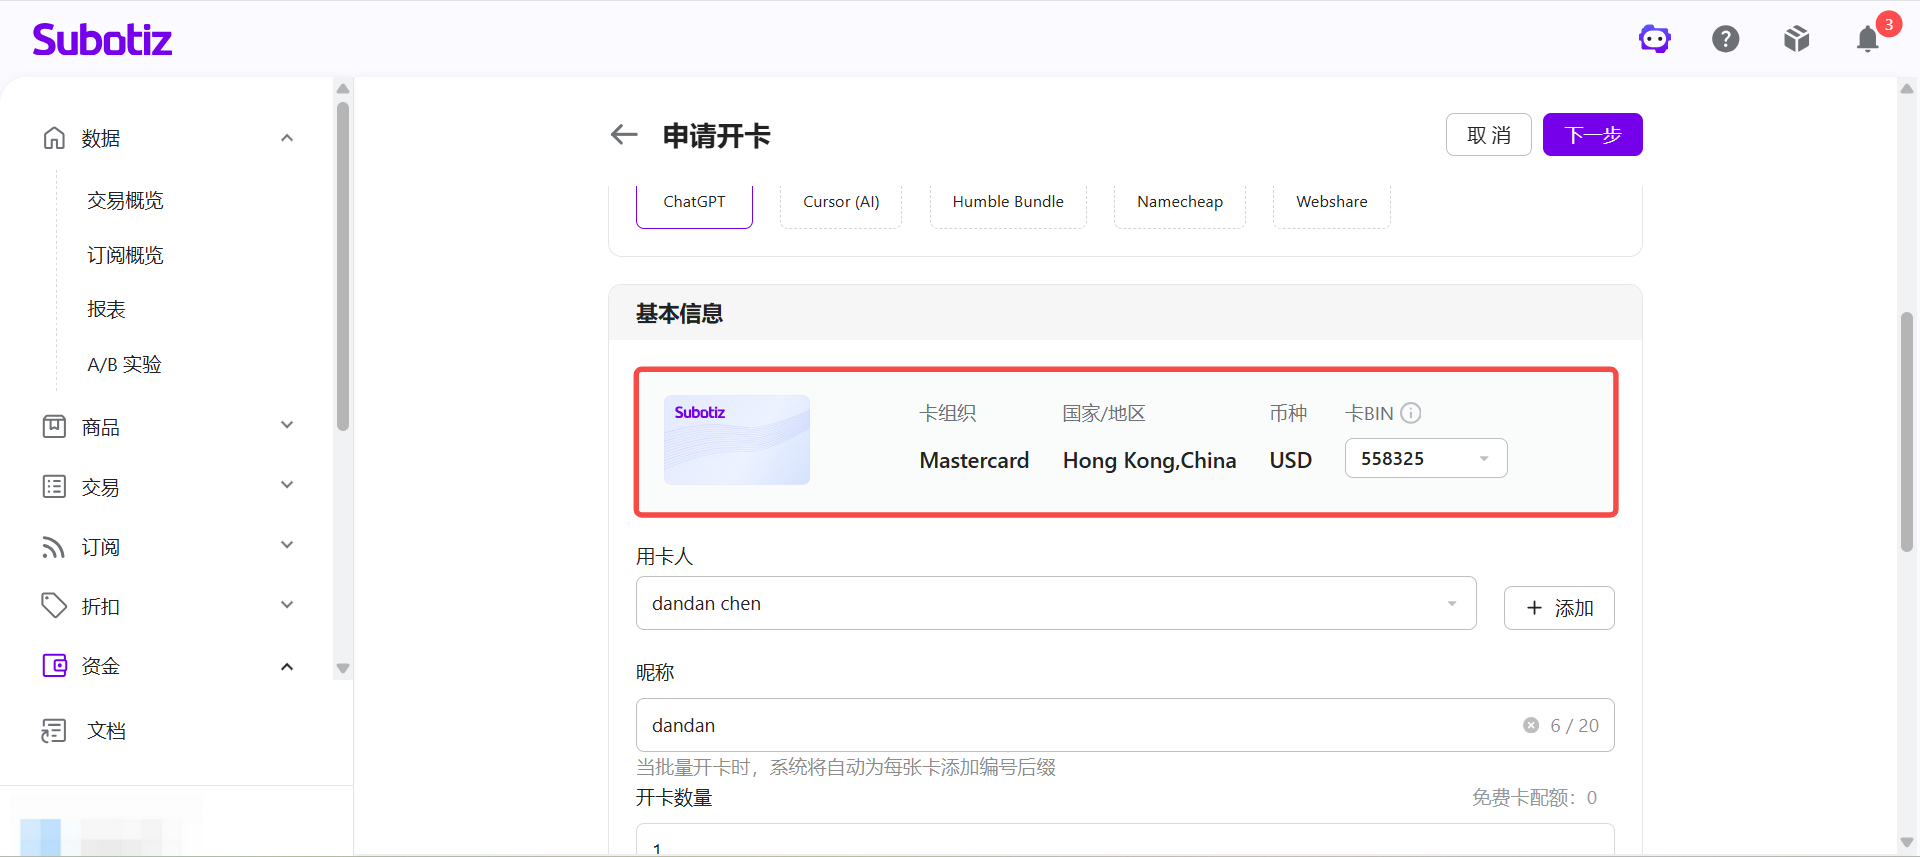This screenshot has width=1920, height=857.
Task: Click the 卡组织 column label
Action: click(948, 413)
